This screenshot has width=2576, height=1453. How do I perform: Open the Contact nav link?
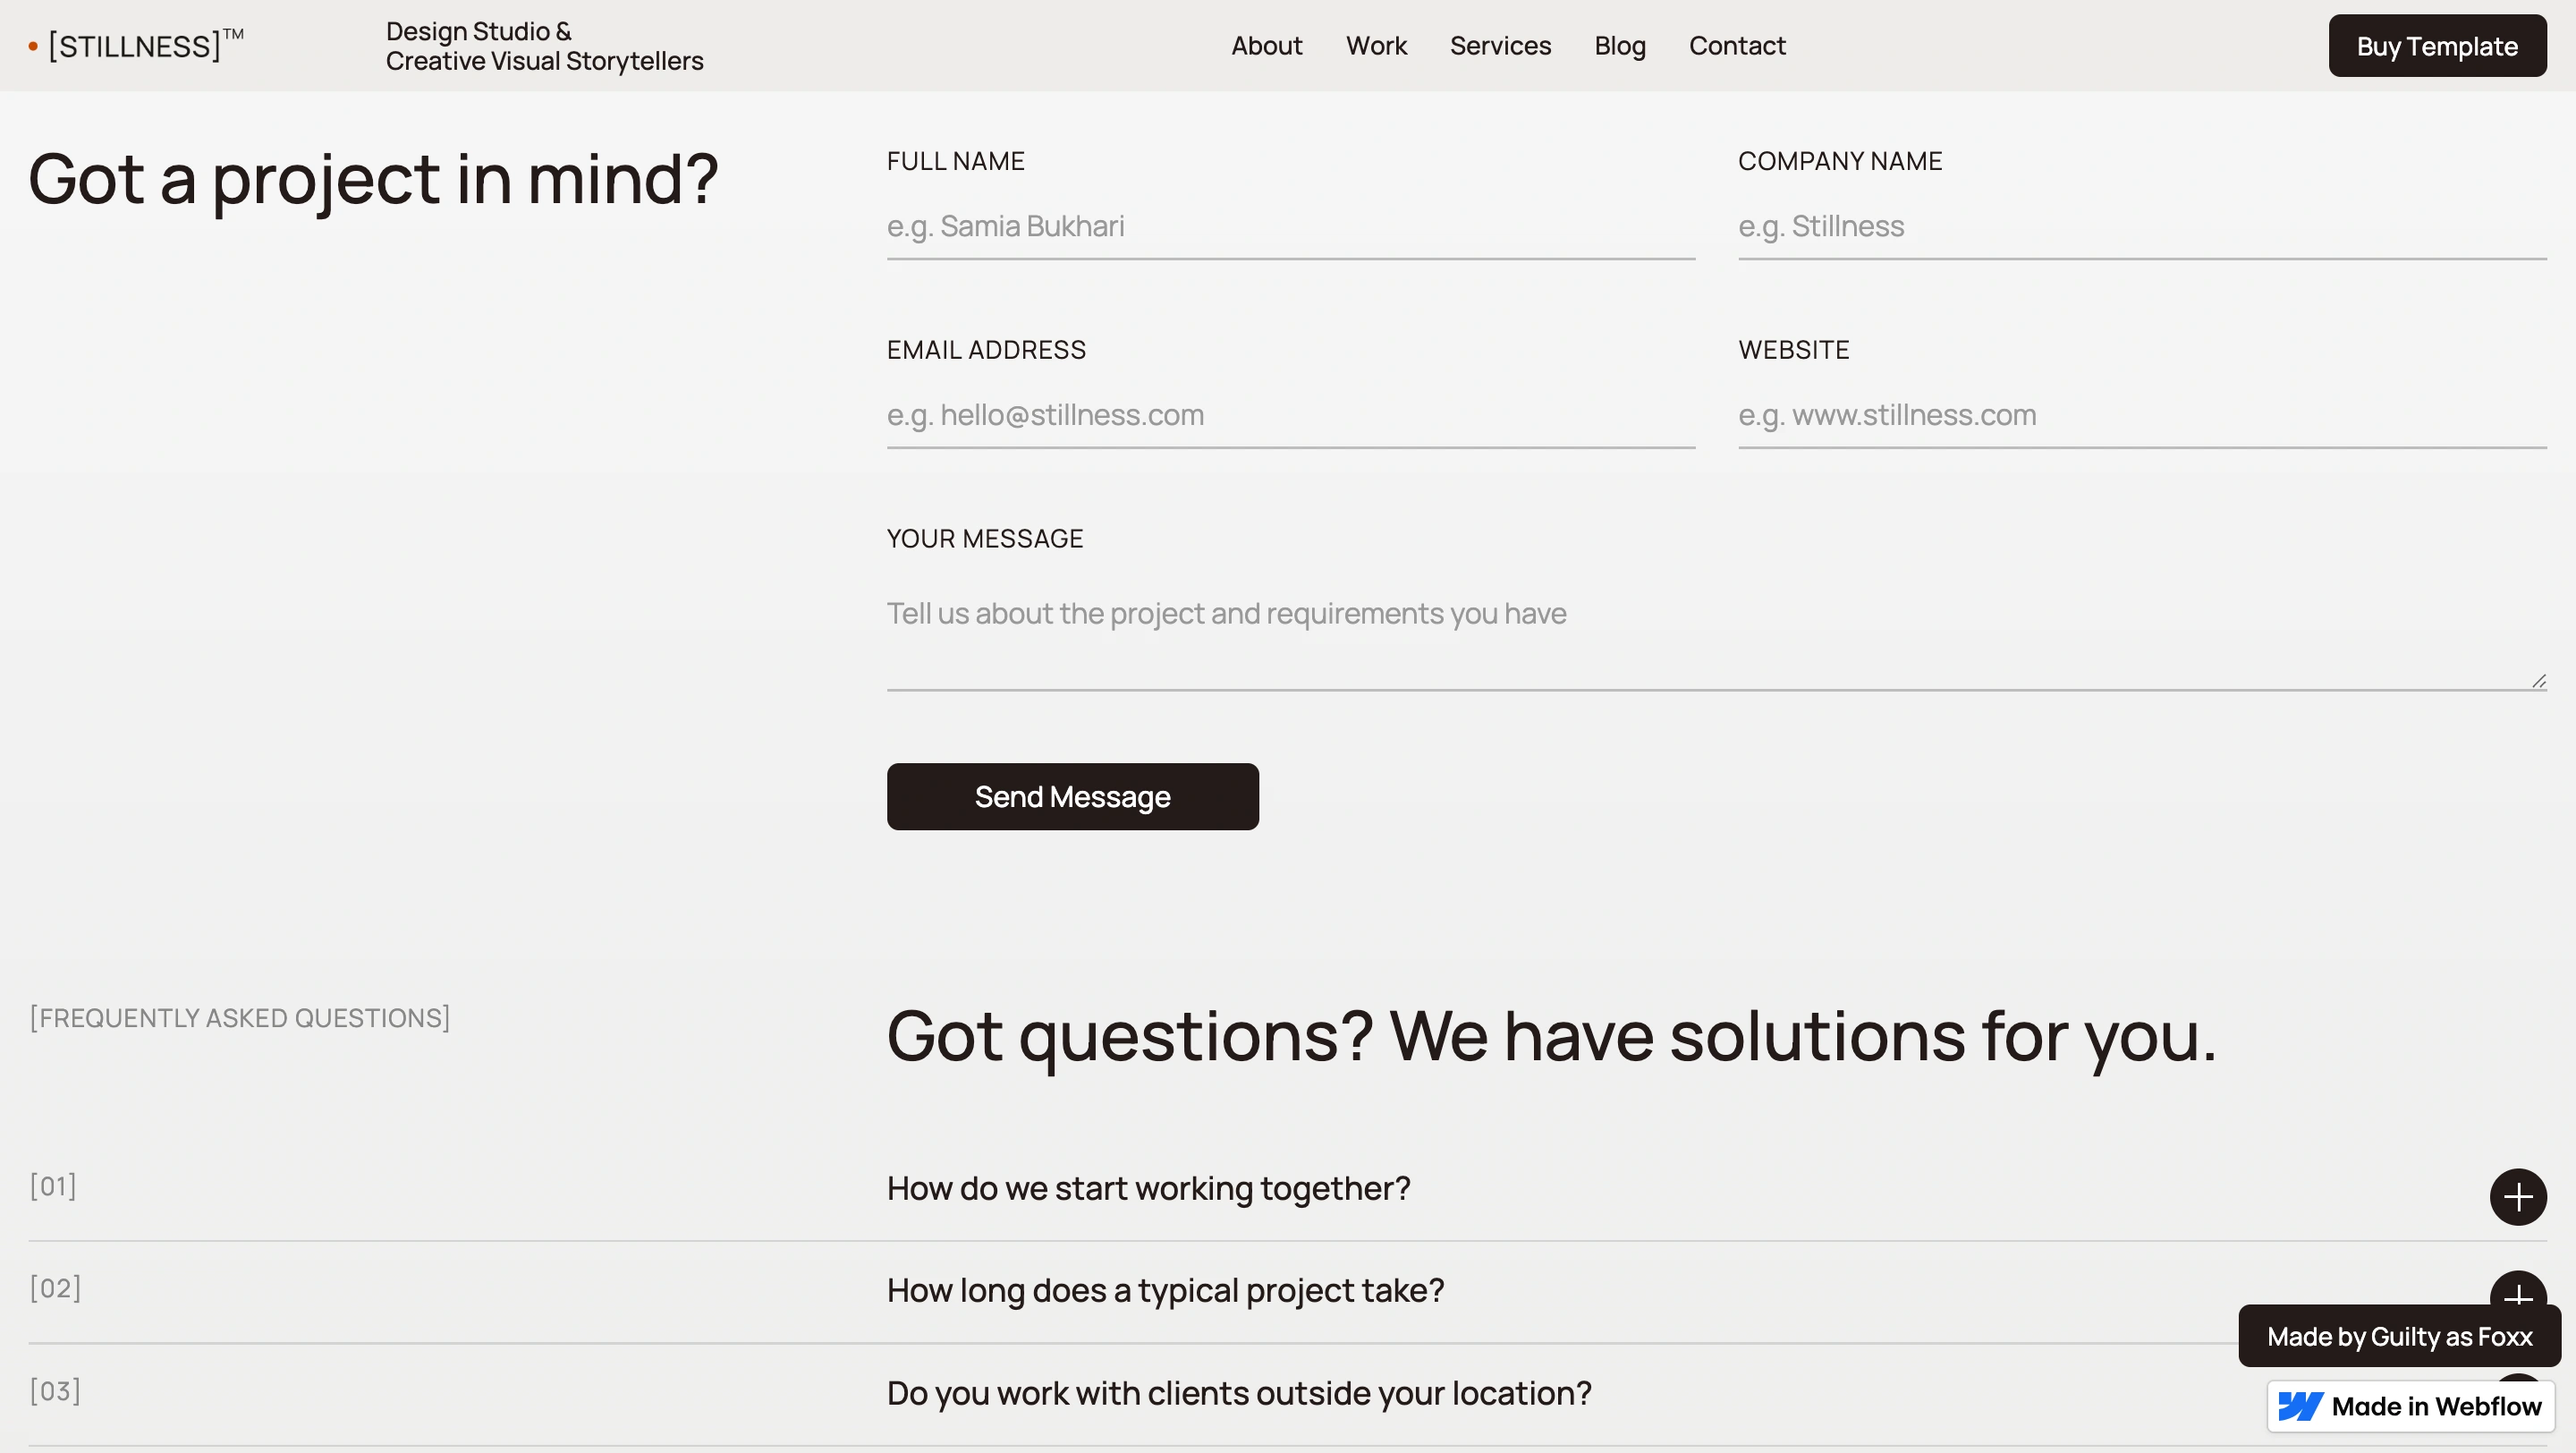[x=1737, y=46]
